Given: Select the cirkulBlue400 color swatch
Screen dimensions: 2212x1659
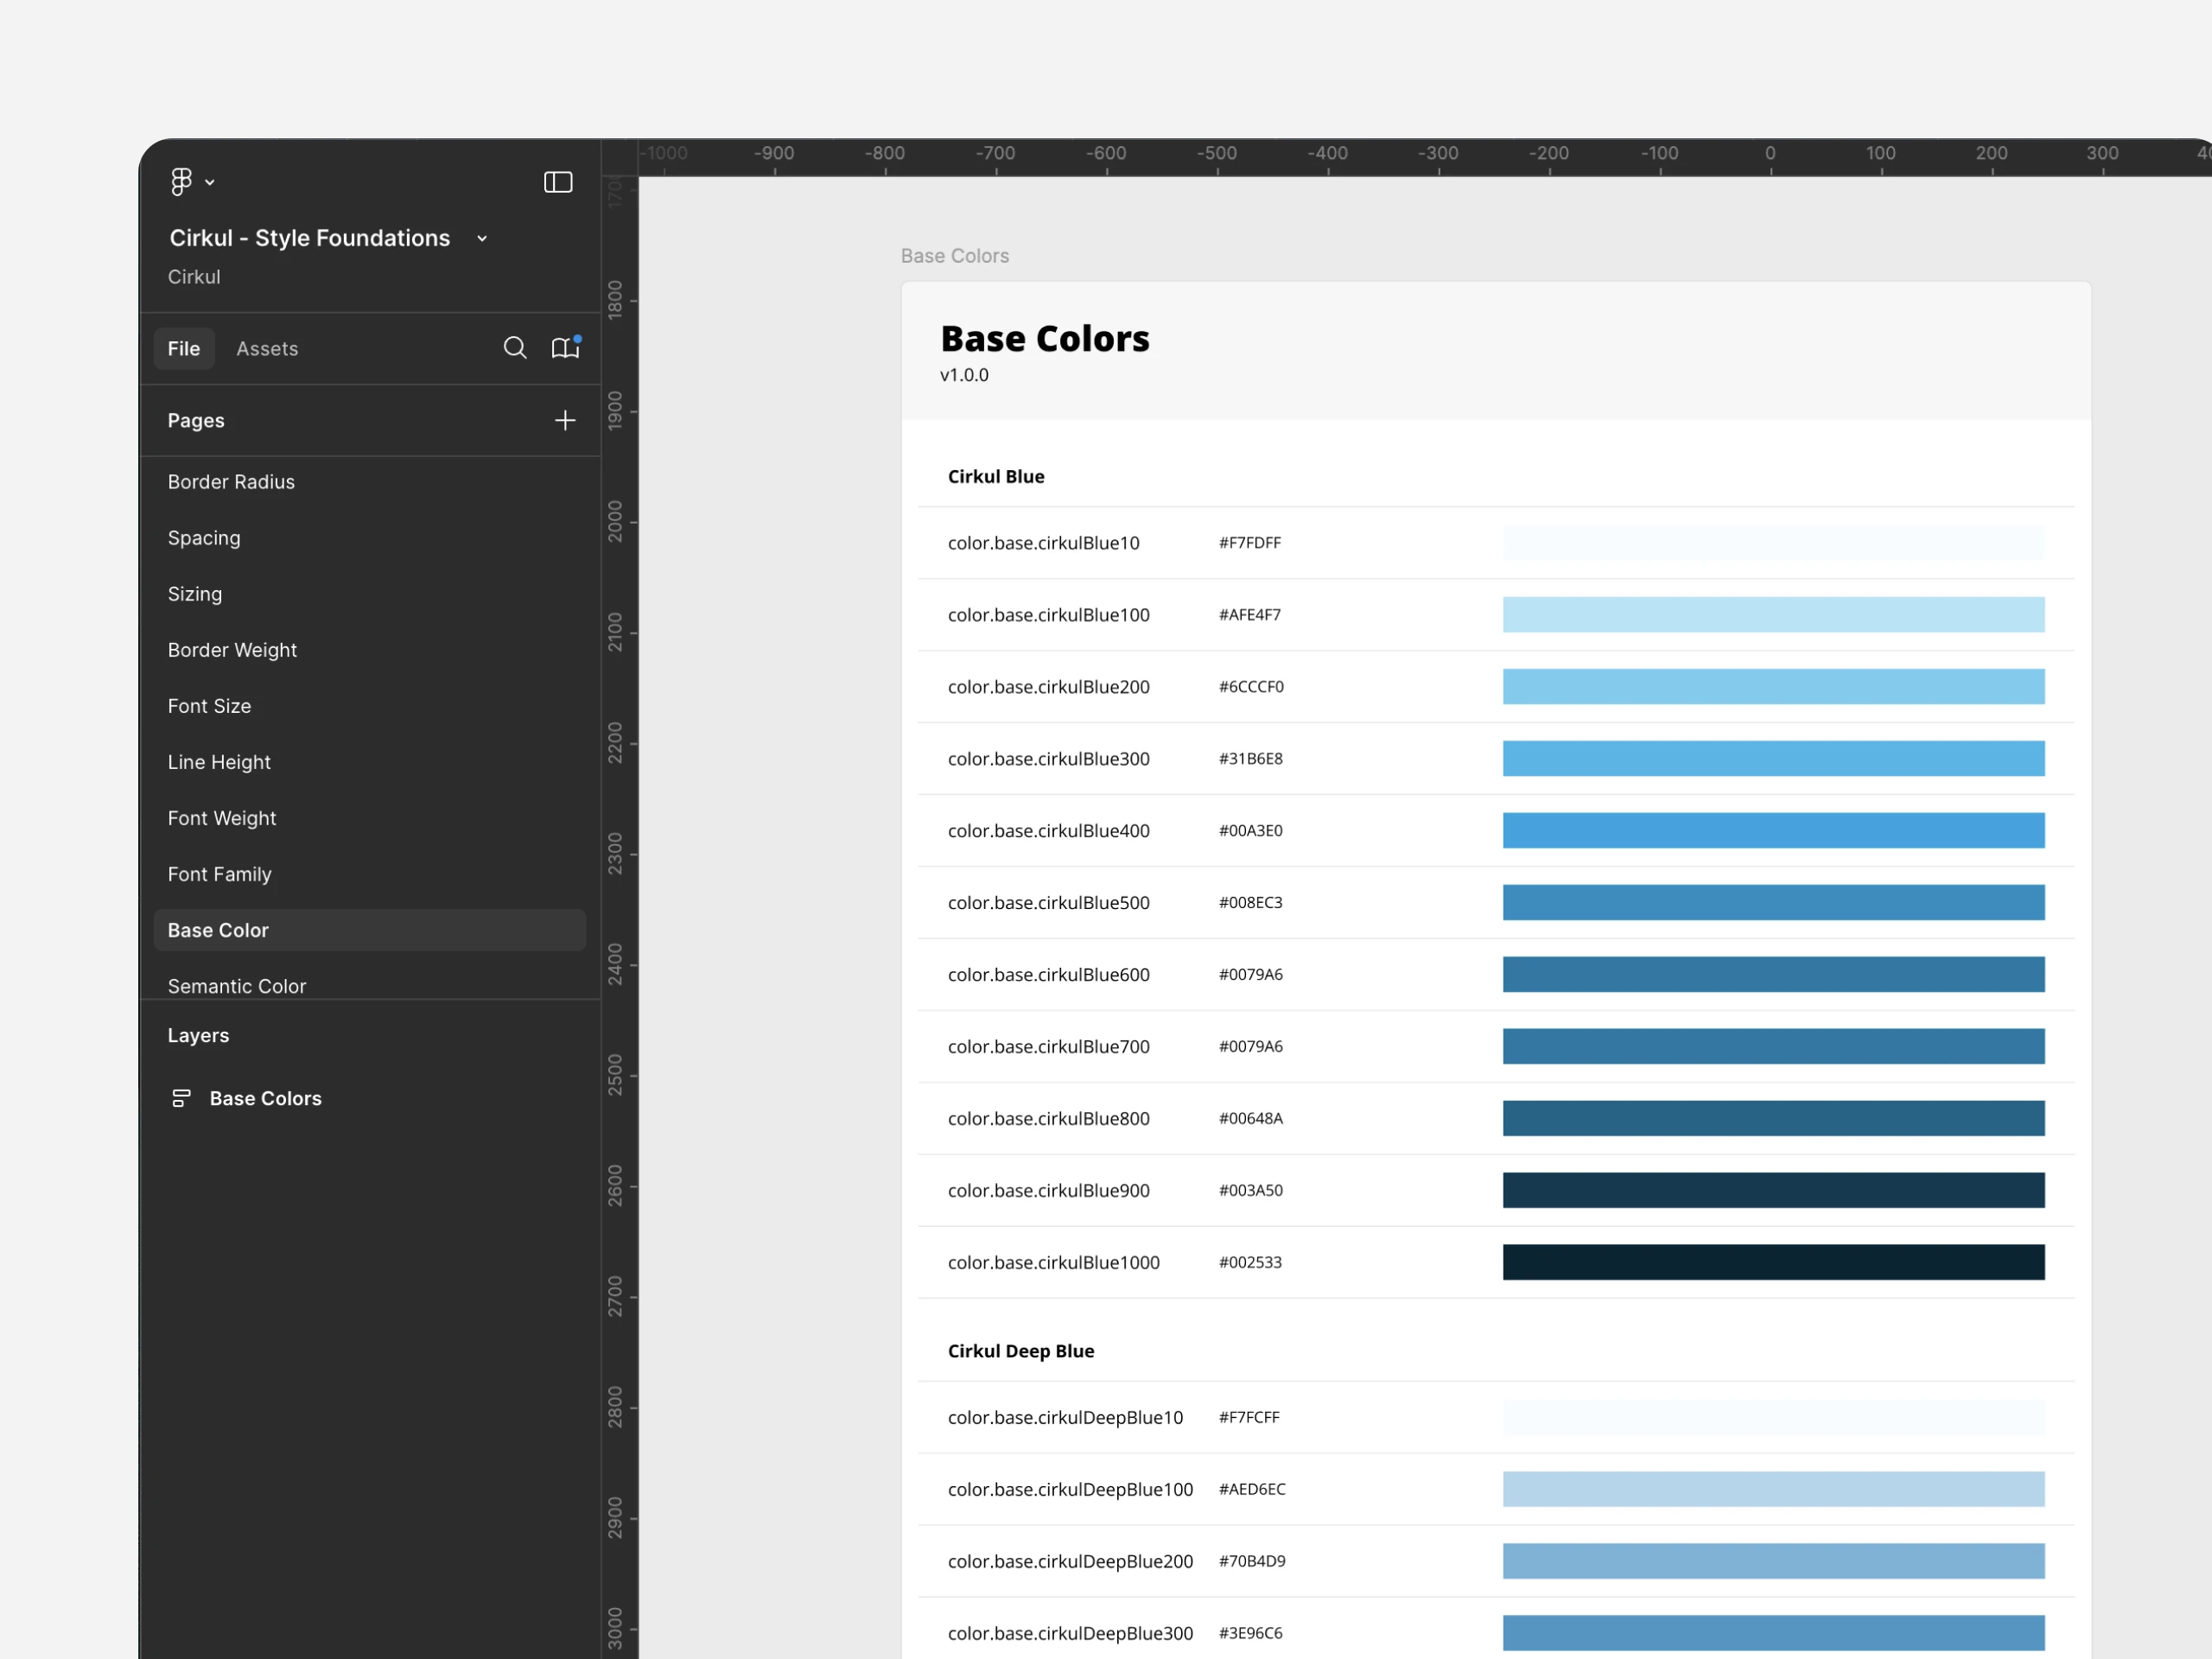Looking at the screenshot, I should click(x=1773, y=831).
